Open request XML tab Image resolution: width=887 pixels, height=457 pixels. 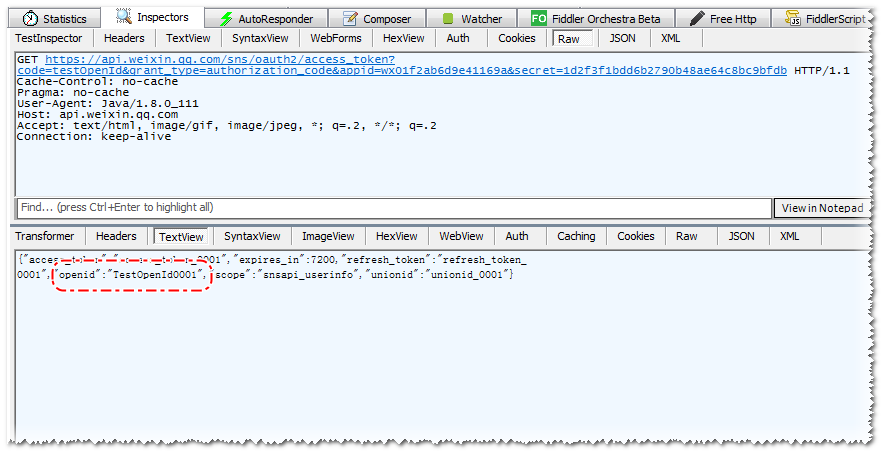pos(670,38)
